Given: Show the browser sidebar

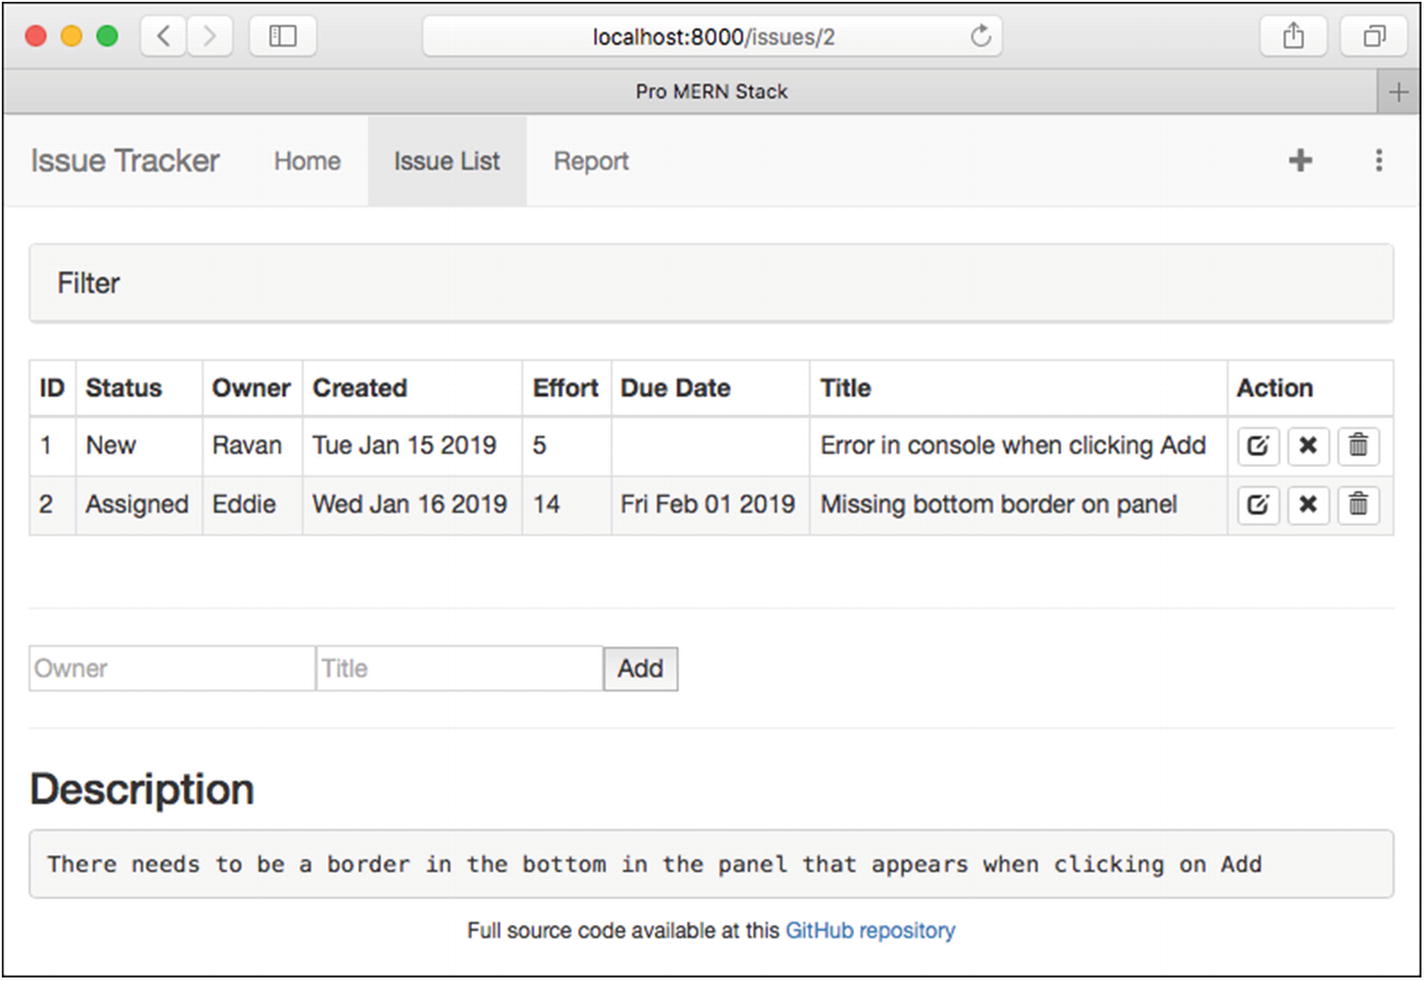Looking at the screenshot, I should (x=283, y=37).
